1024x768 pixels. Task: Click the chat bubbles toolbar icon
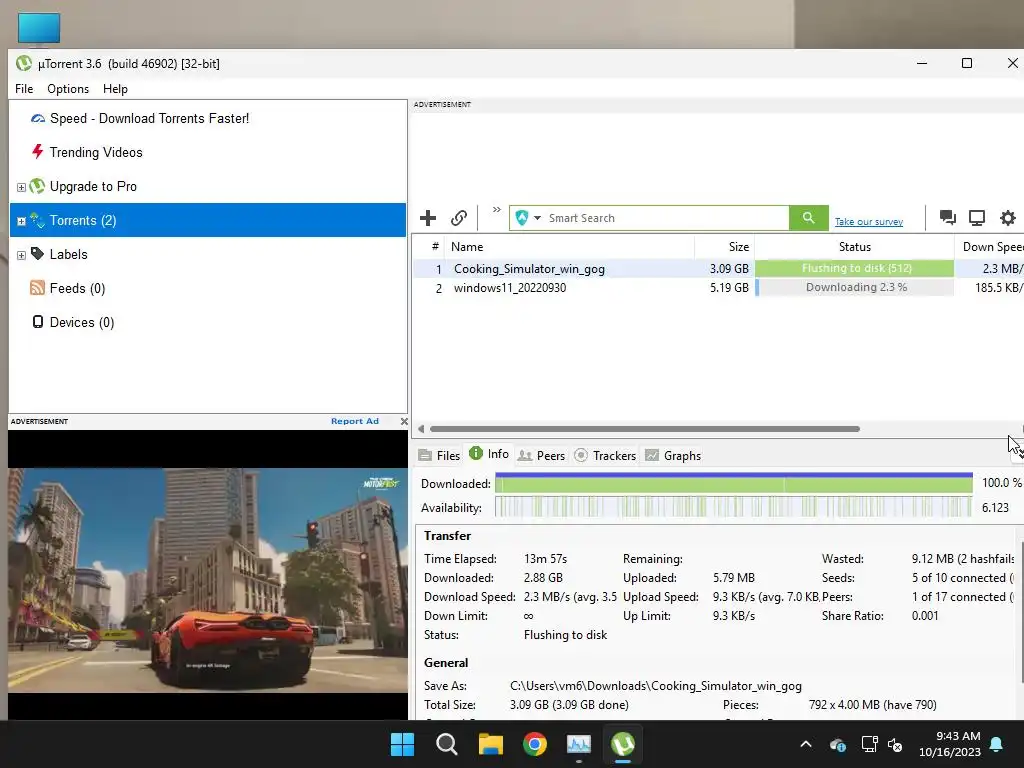pyautogui.click(x=948, y=217)
